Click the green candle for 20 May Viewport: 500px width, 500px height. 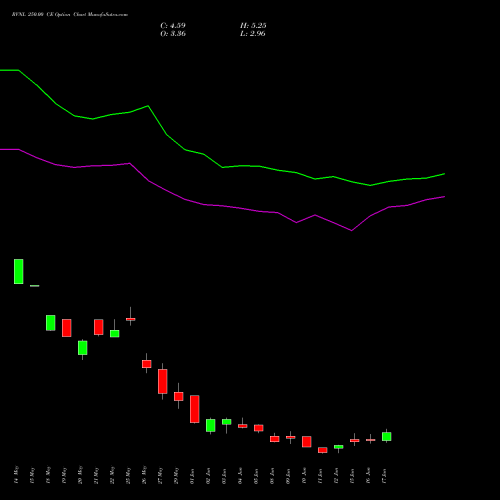coord(83,348)
